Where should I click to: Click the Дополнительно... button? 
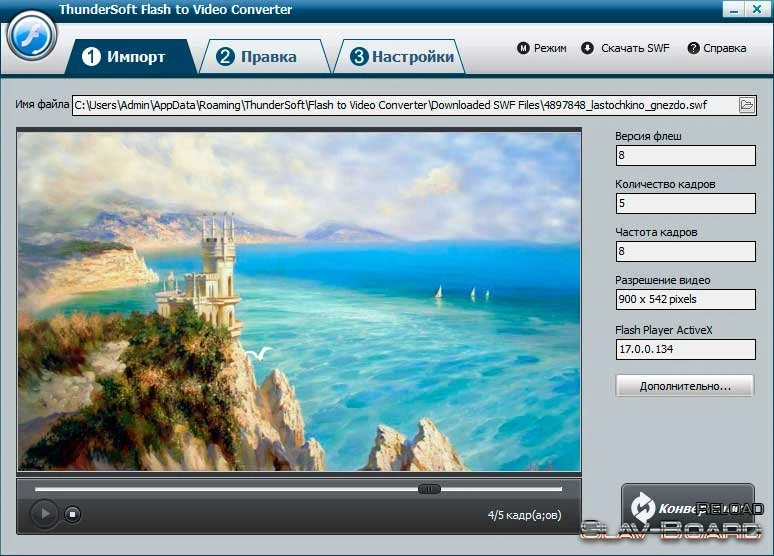click(685, 386)
